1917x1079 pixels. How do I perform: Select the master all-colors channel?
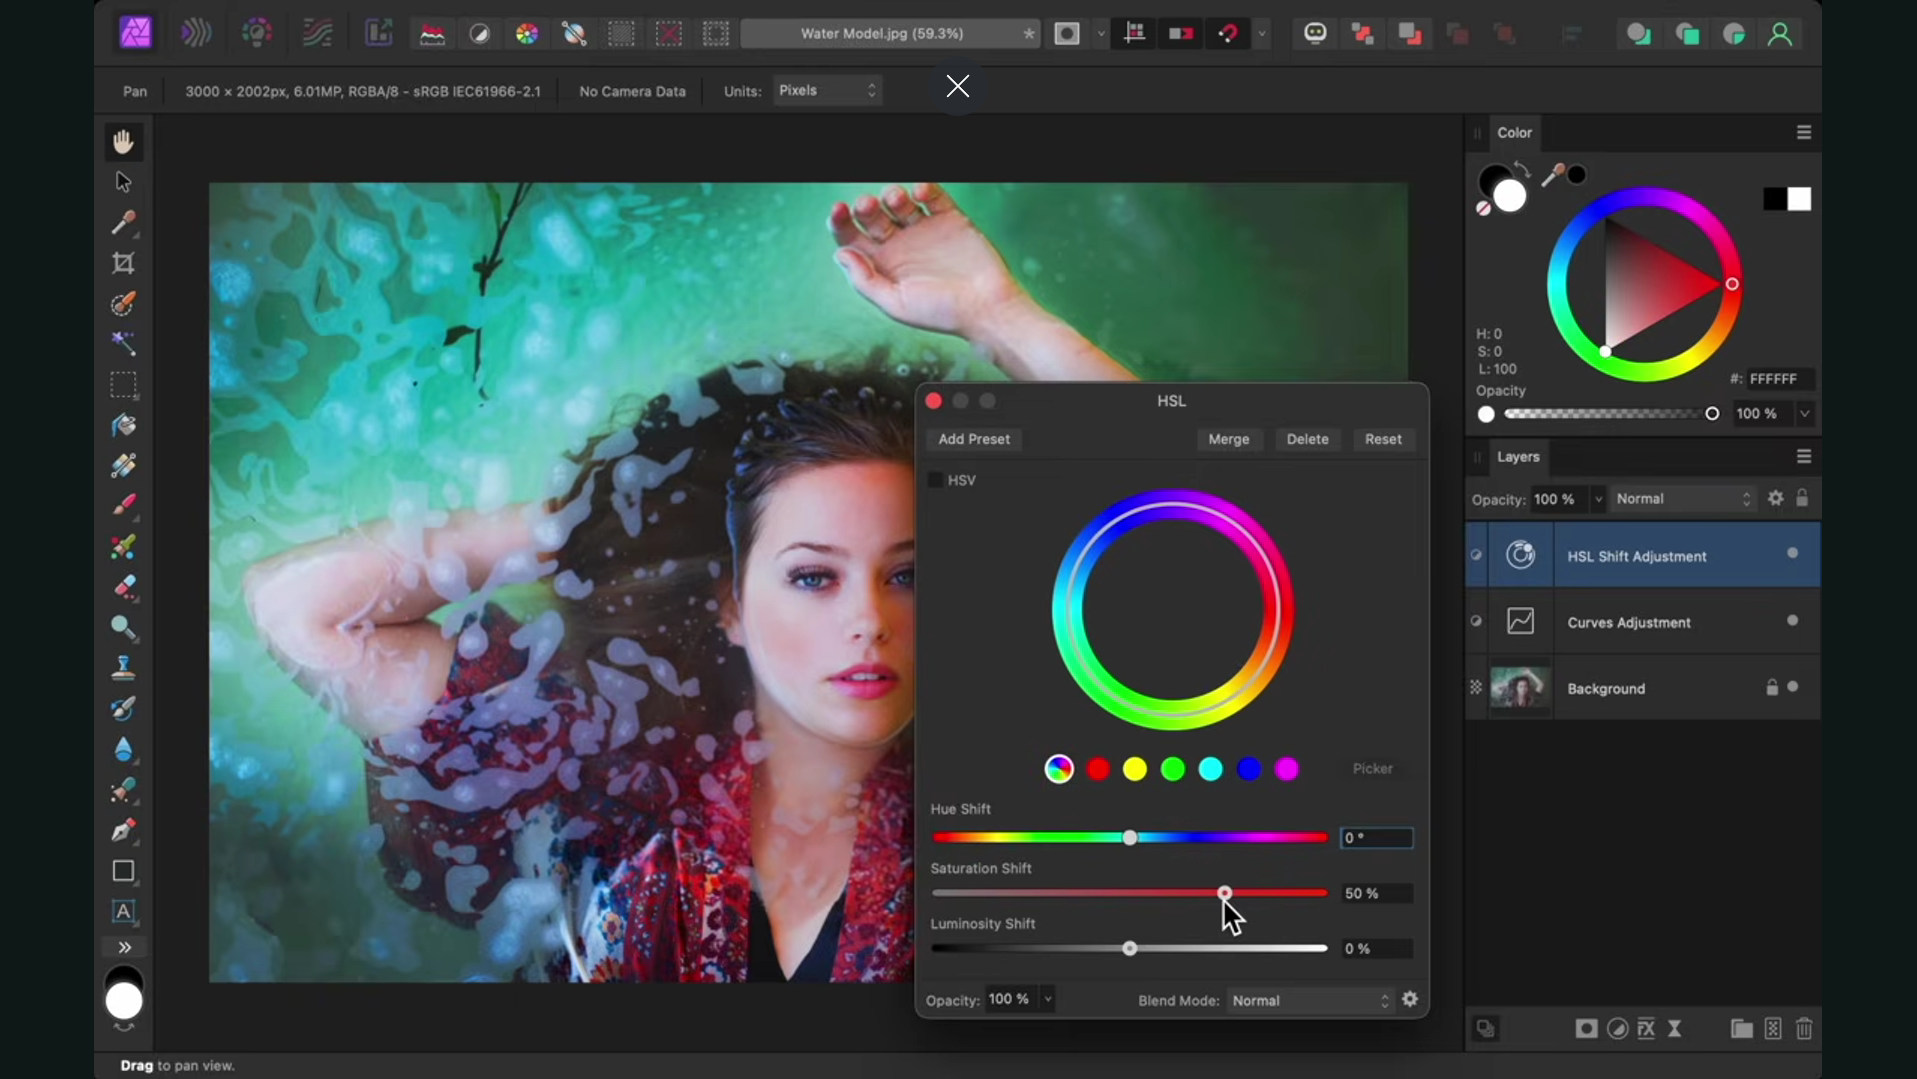point(1059,768)
